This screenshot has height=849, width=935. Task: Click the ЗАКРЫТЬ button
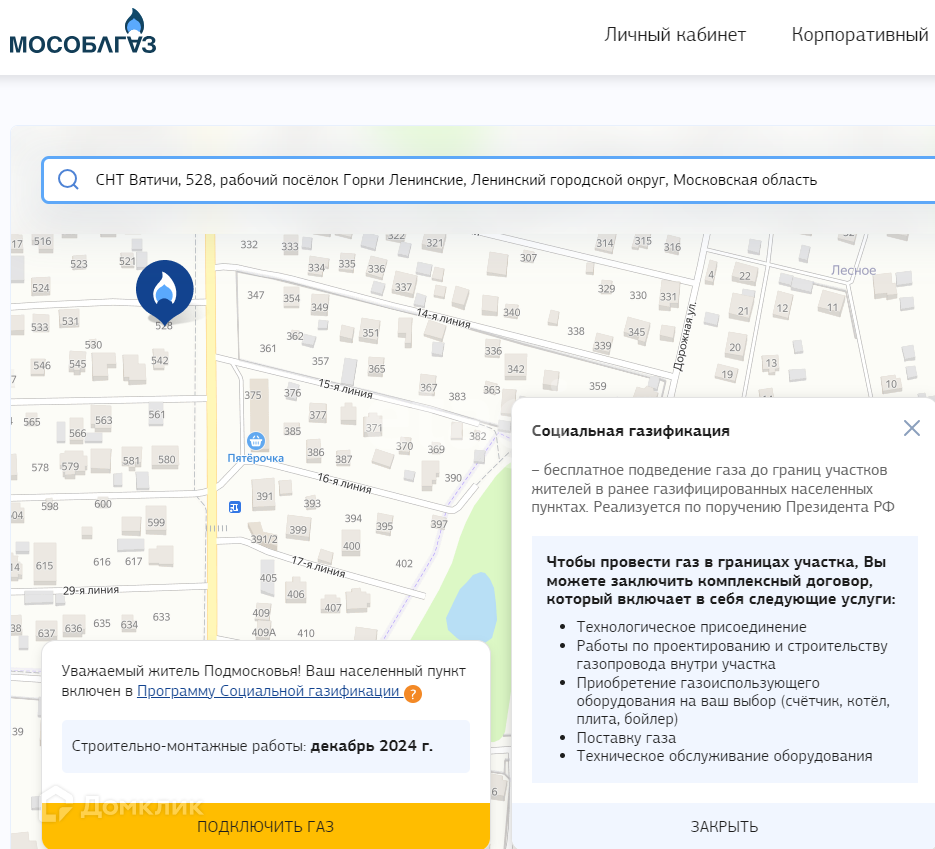point(724,826)
